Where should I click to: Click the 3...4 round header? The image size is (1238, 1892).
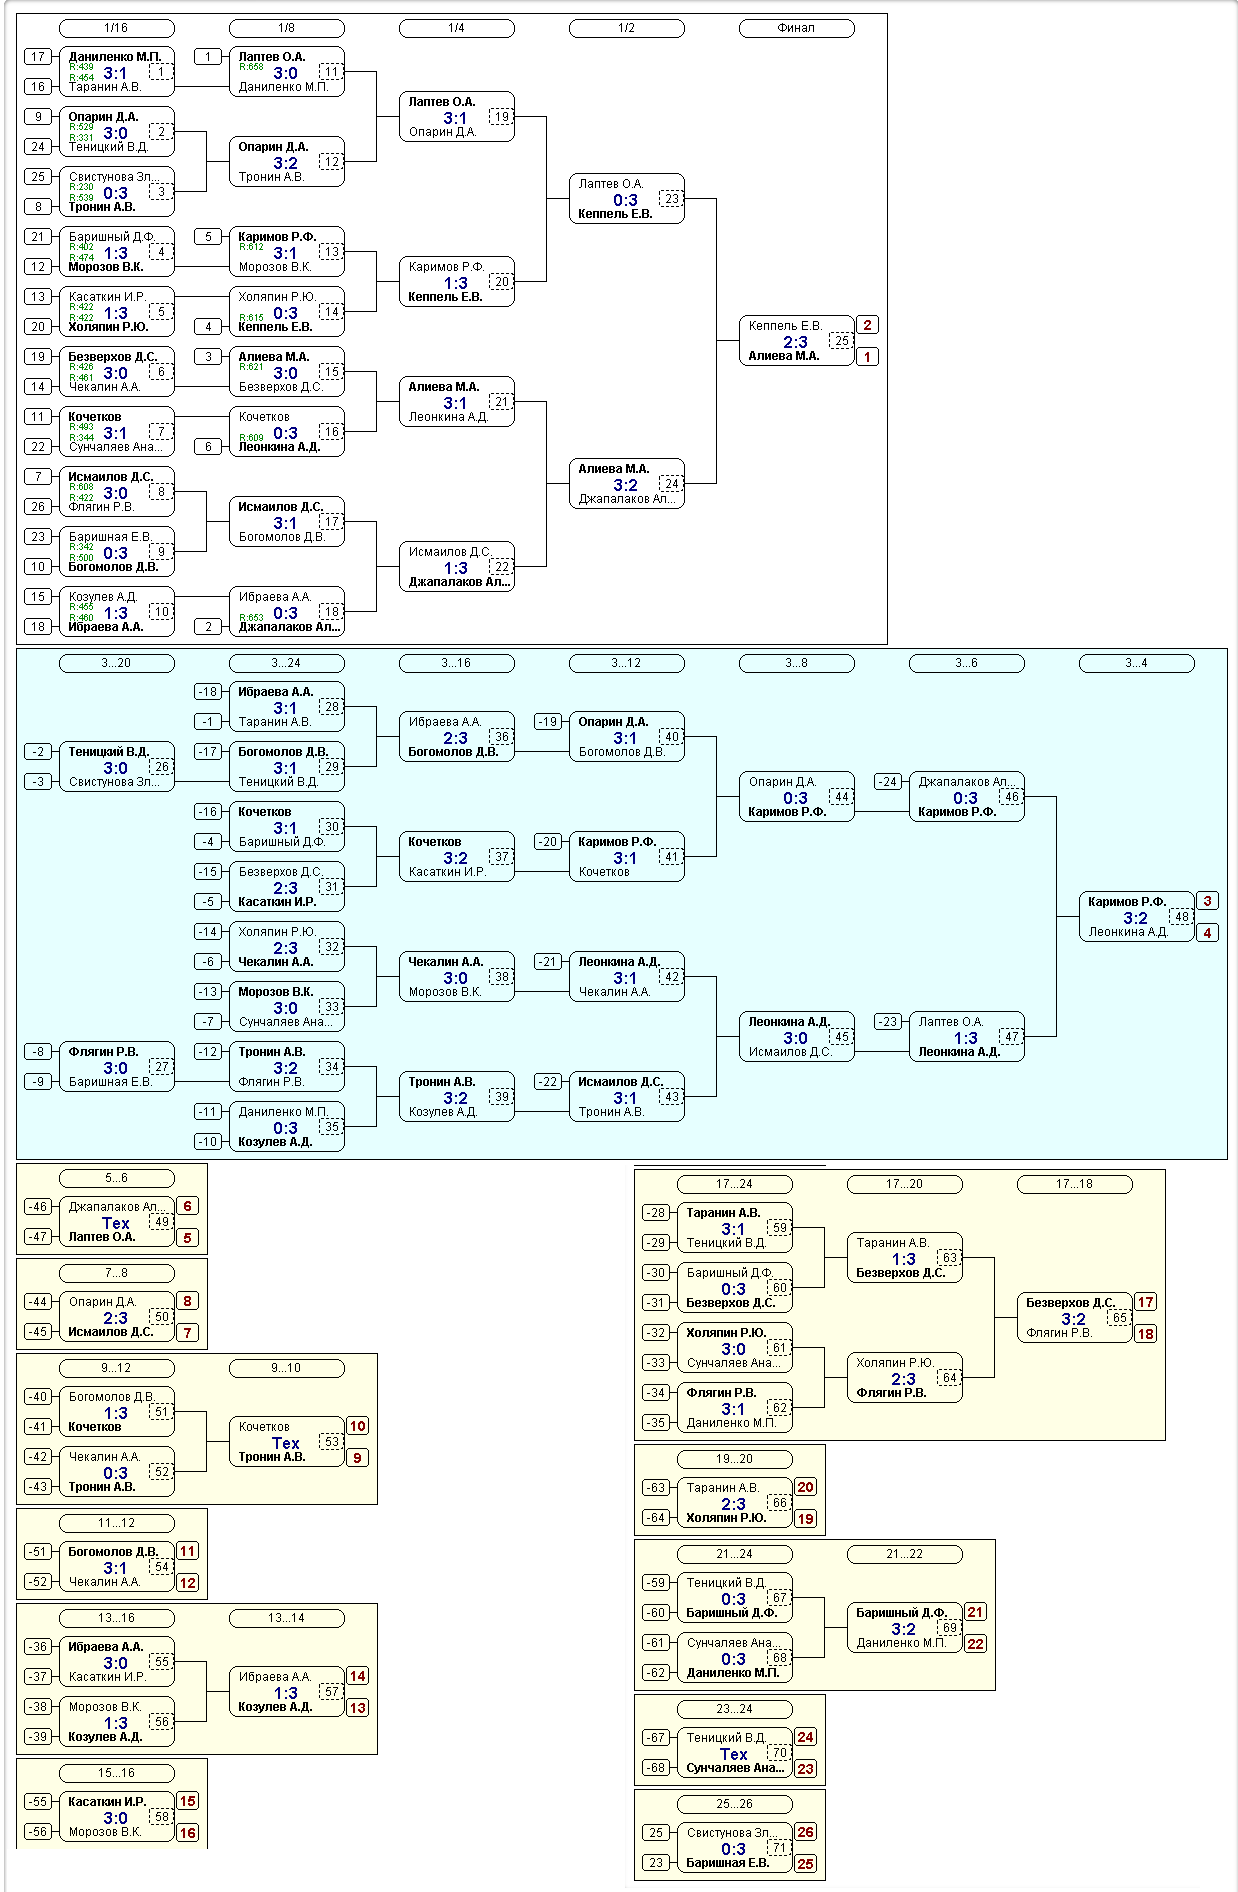click(1136, 663)
